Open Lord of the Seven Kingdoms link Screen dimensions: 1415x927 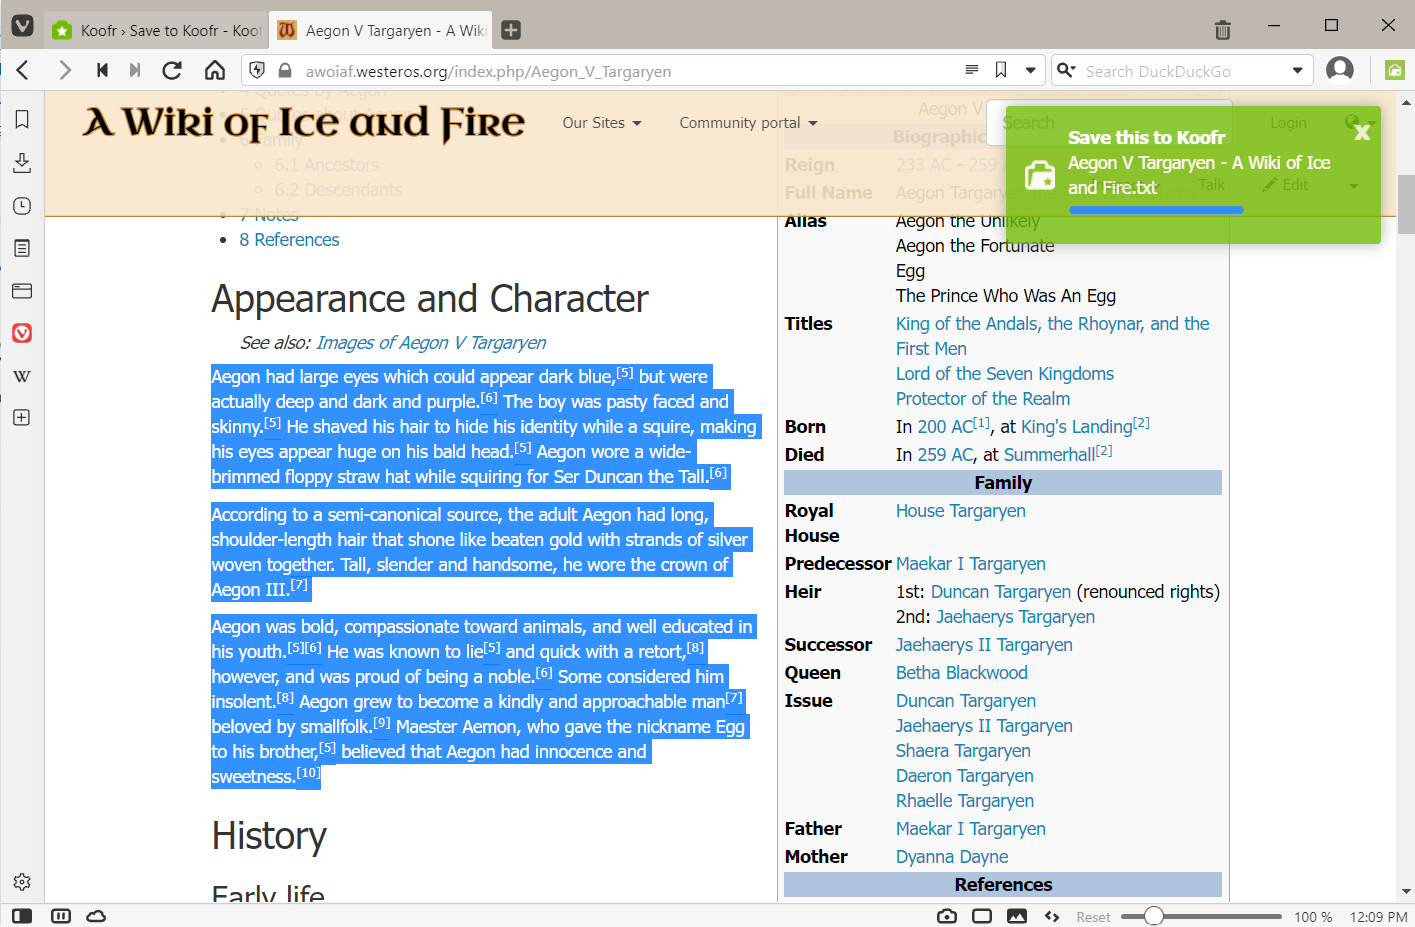point(1004,374)
